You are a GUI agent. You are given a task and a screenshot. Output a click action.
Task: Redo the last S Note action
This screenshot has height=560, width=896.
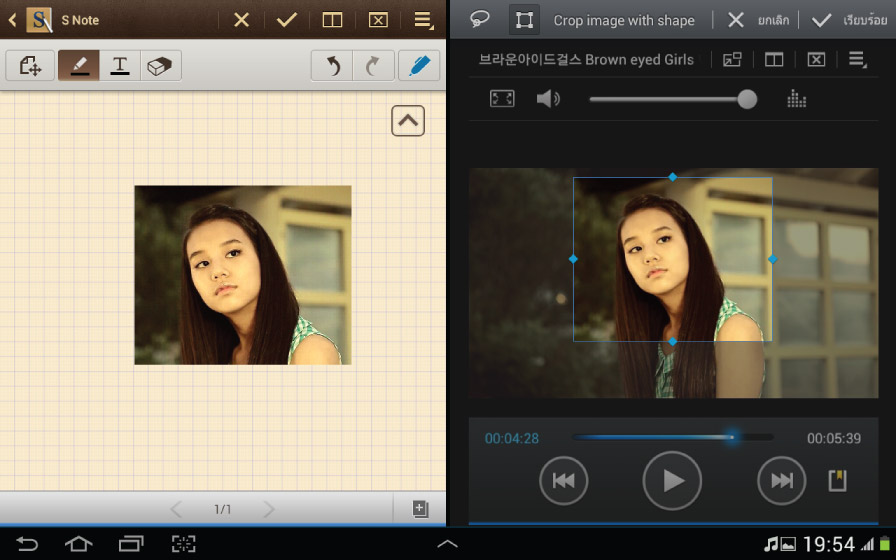373,65
